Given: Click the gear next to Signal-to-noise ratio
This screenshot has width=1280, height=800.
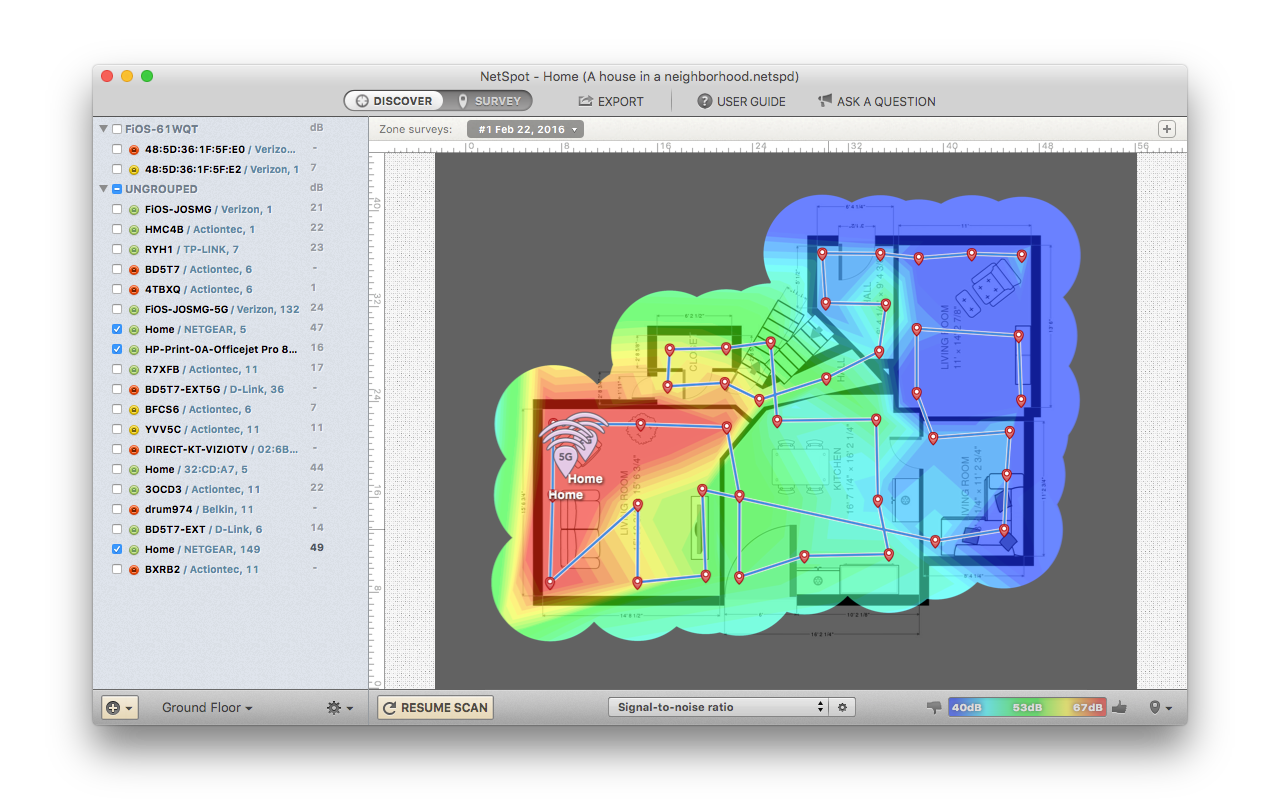Looking at the screenshot, I should pos(842,707).
